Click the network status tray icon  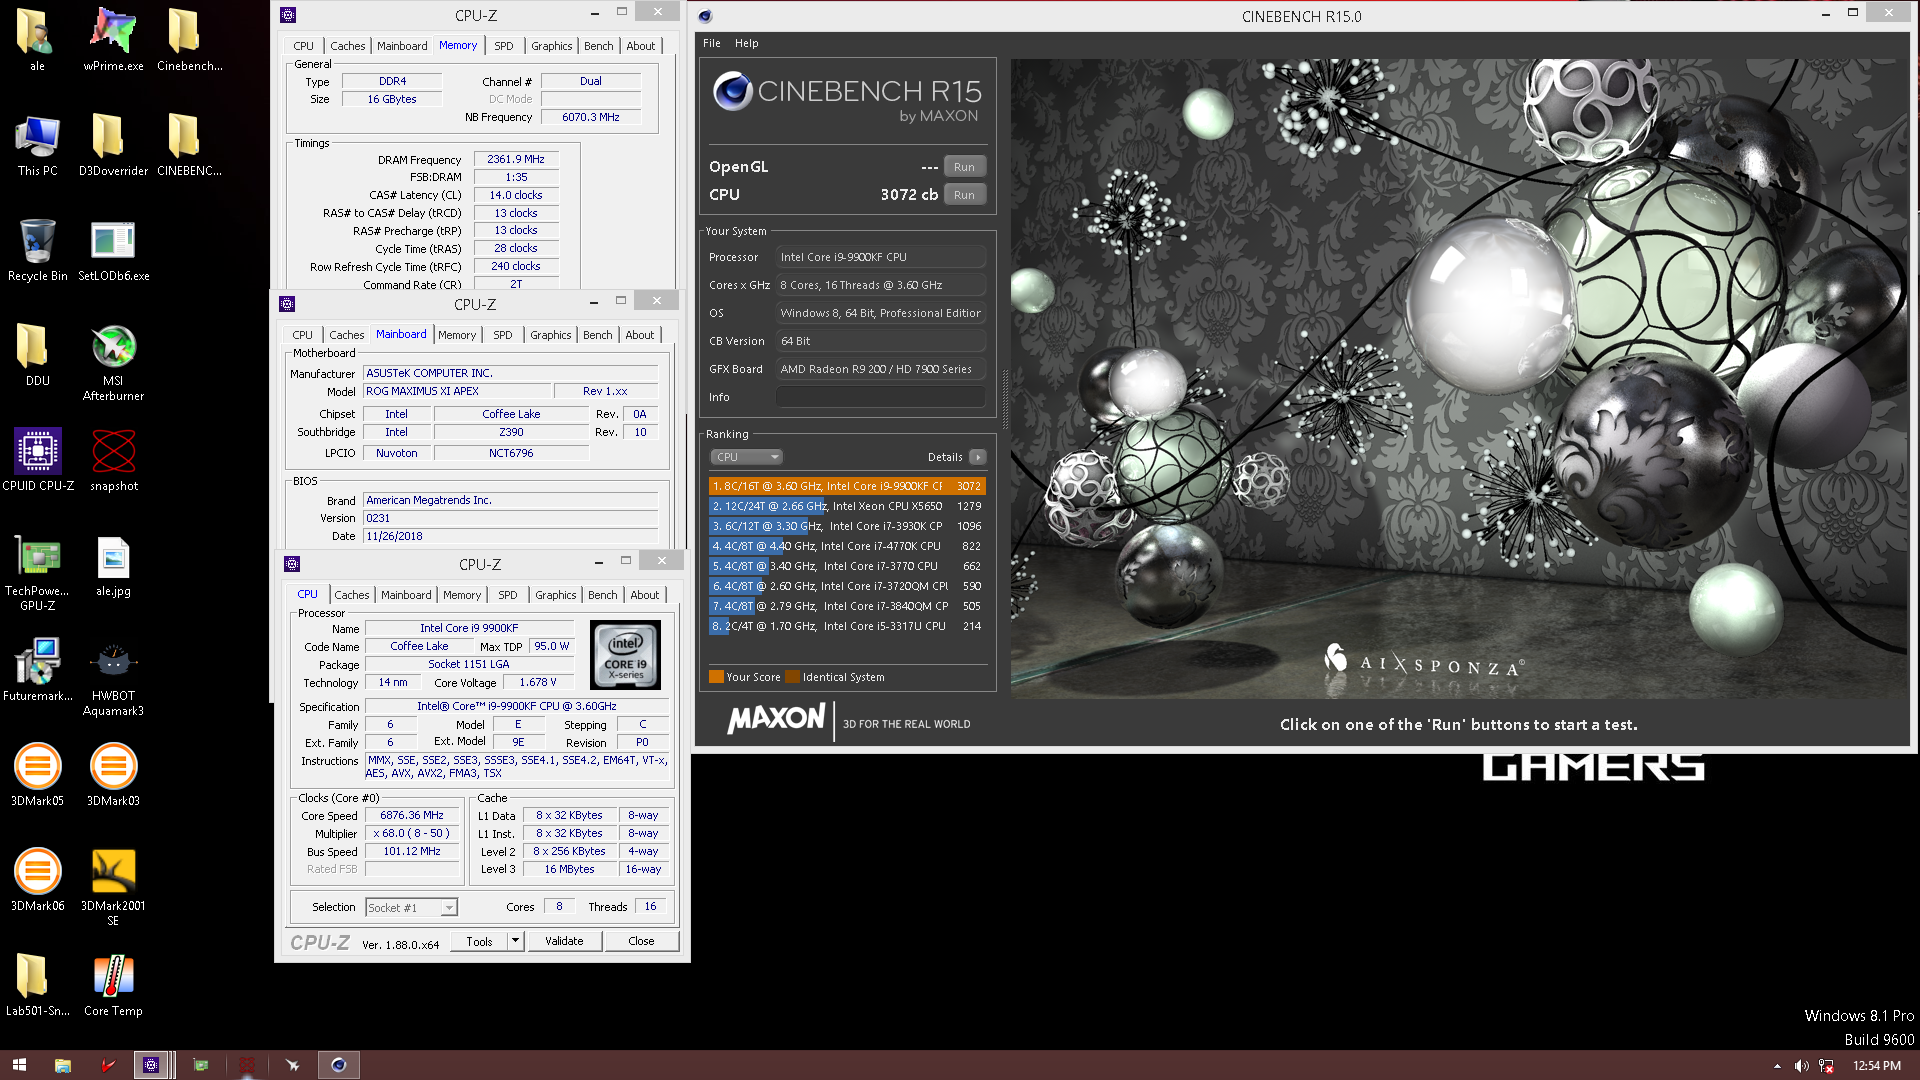[1826, 1066]
